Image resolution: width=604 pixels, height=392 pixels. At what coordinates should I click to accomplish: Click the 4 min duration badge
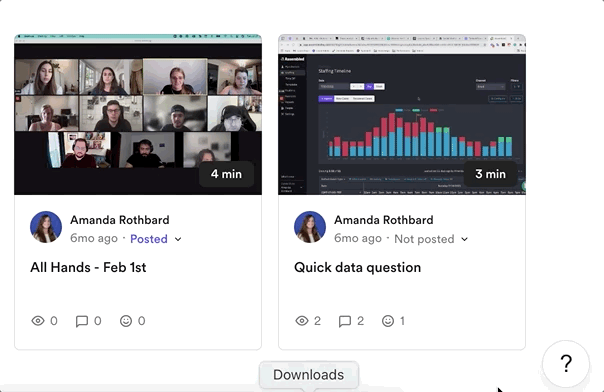226,174
